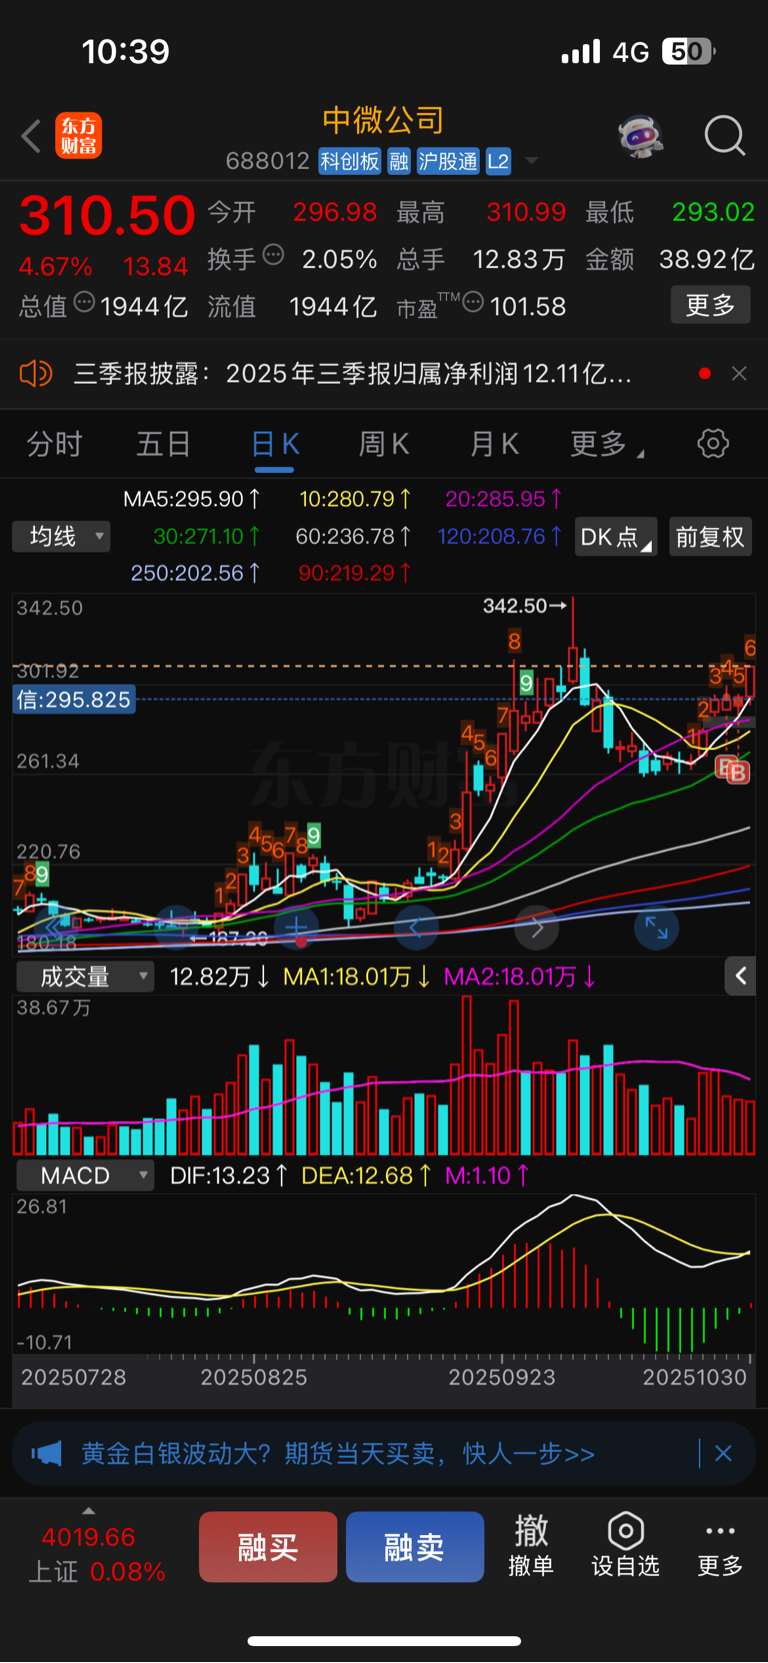
Task: Open chart settings gear
Action: coord(713,443)
